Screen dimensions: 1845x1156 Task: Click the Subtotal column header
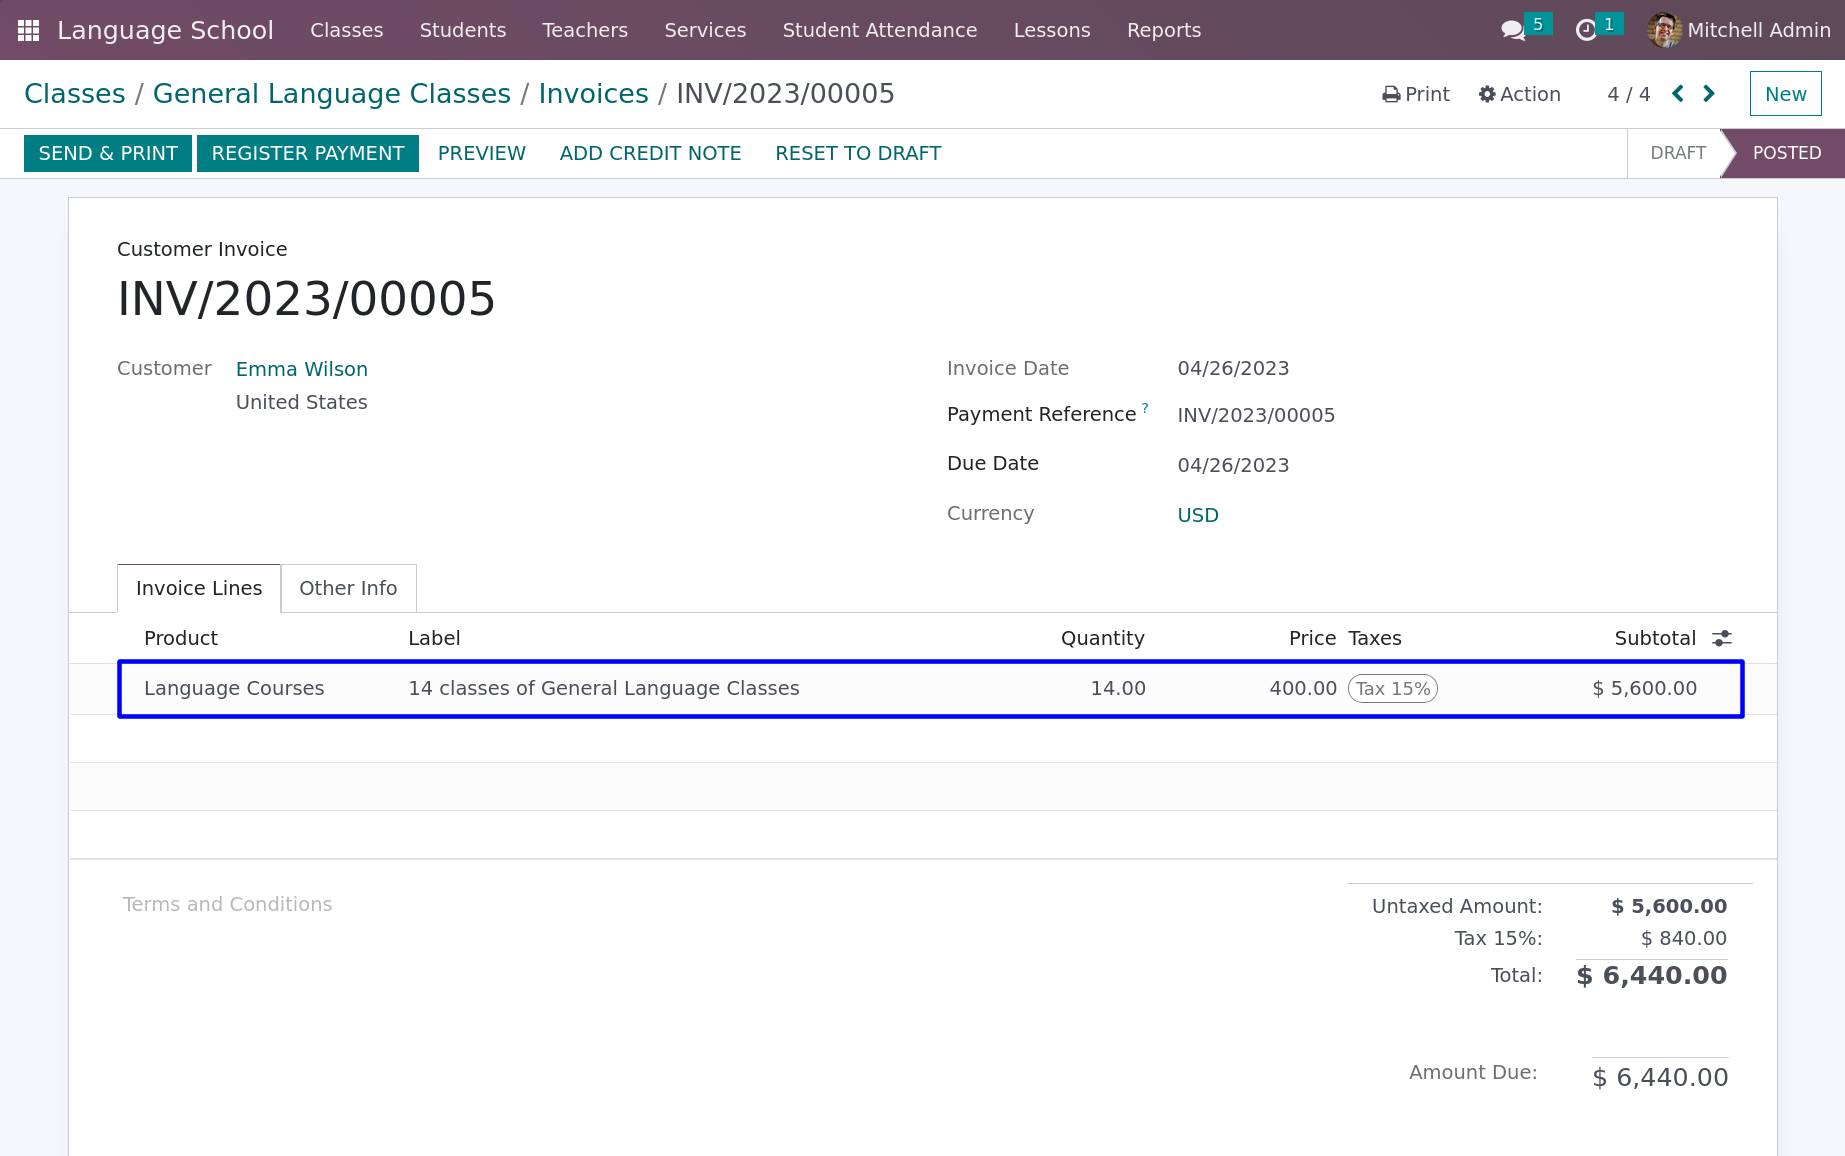click(1655, 638)
